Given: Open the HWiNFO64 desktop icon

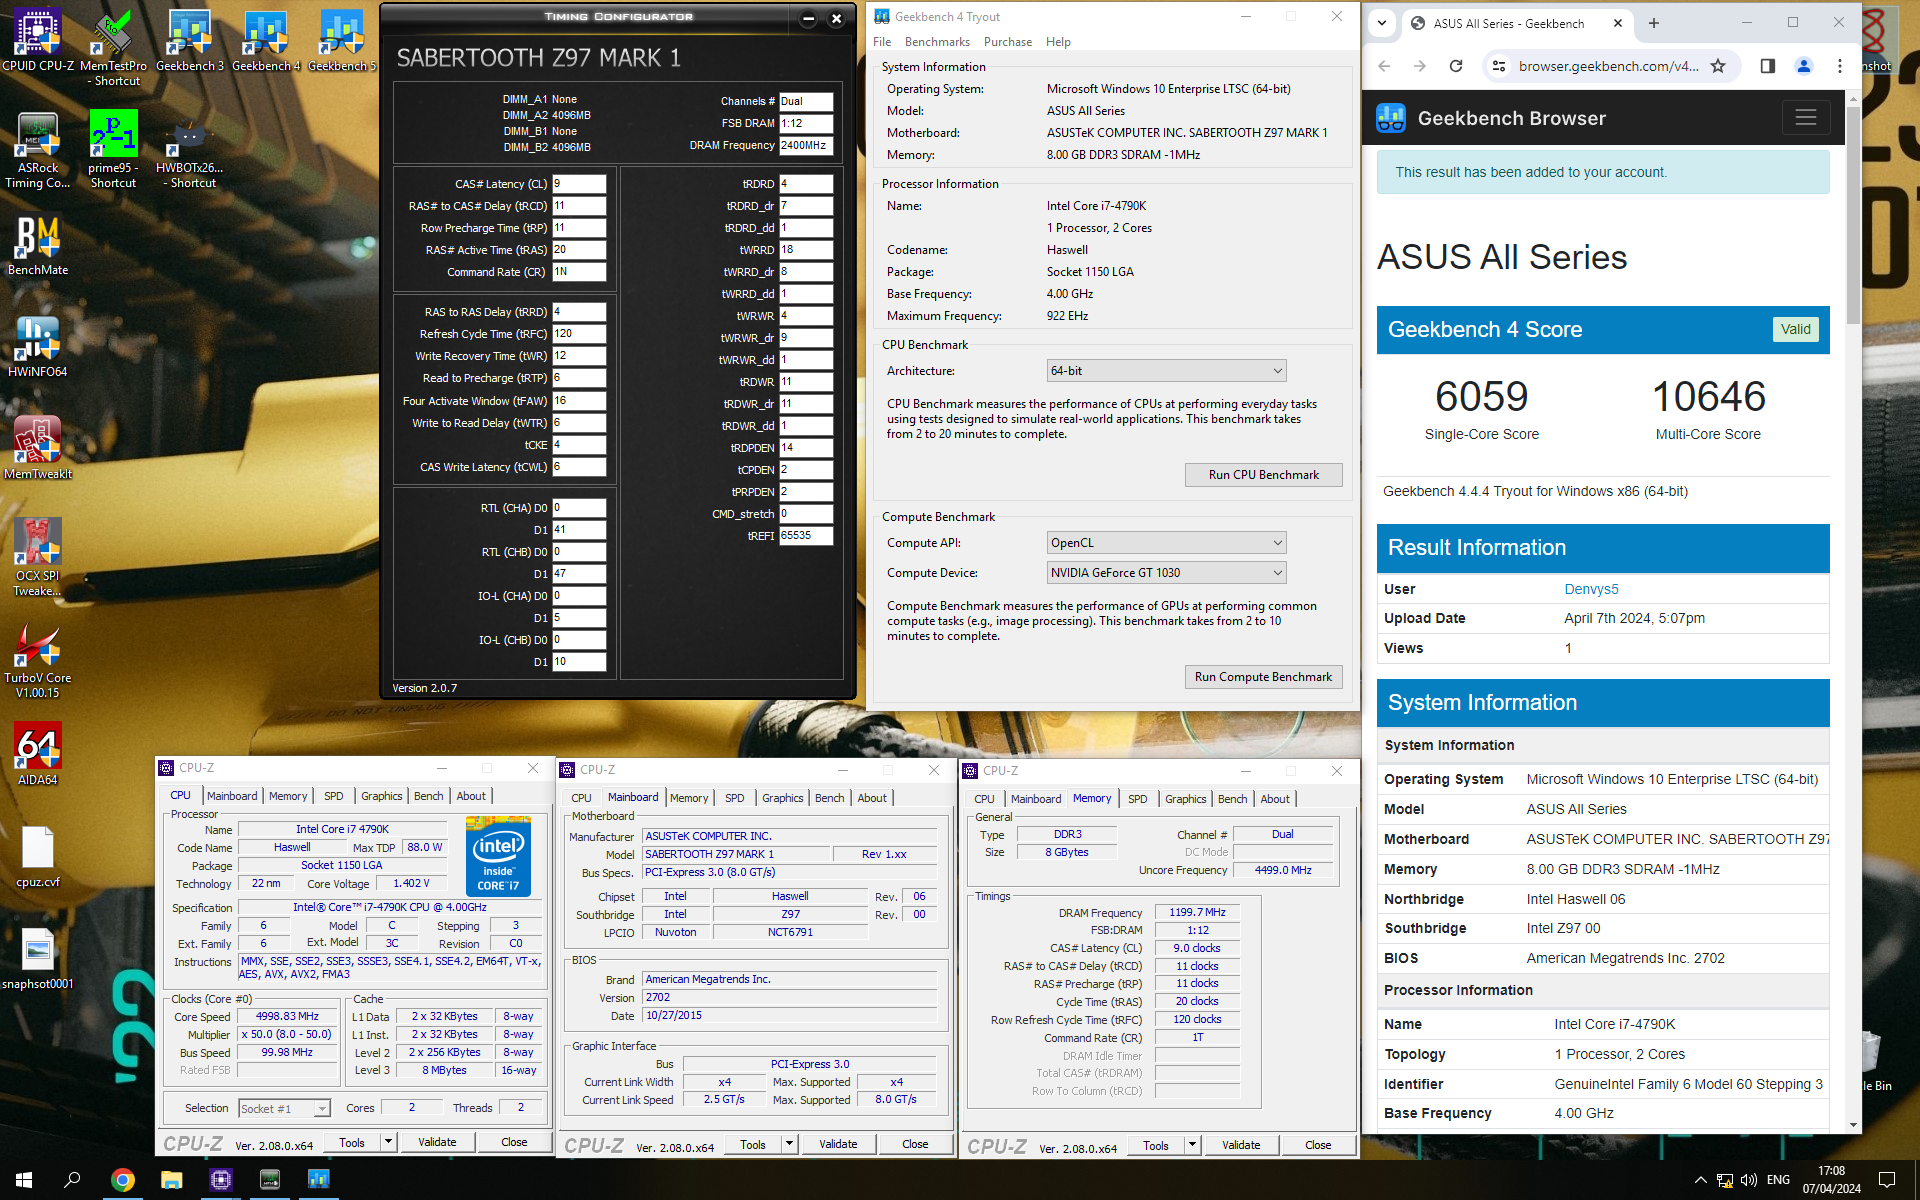Looking at the screenshot, I should (x=38, y=347).
